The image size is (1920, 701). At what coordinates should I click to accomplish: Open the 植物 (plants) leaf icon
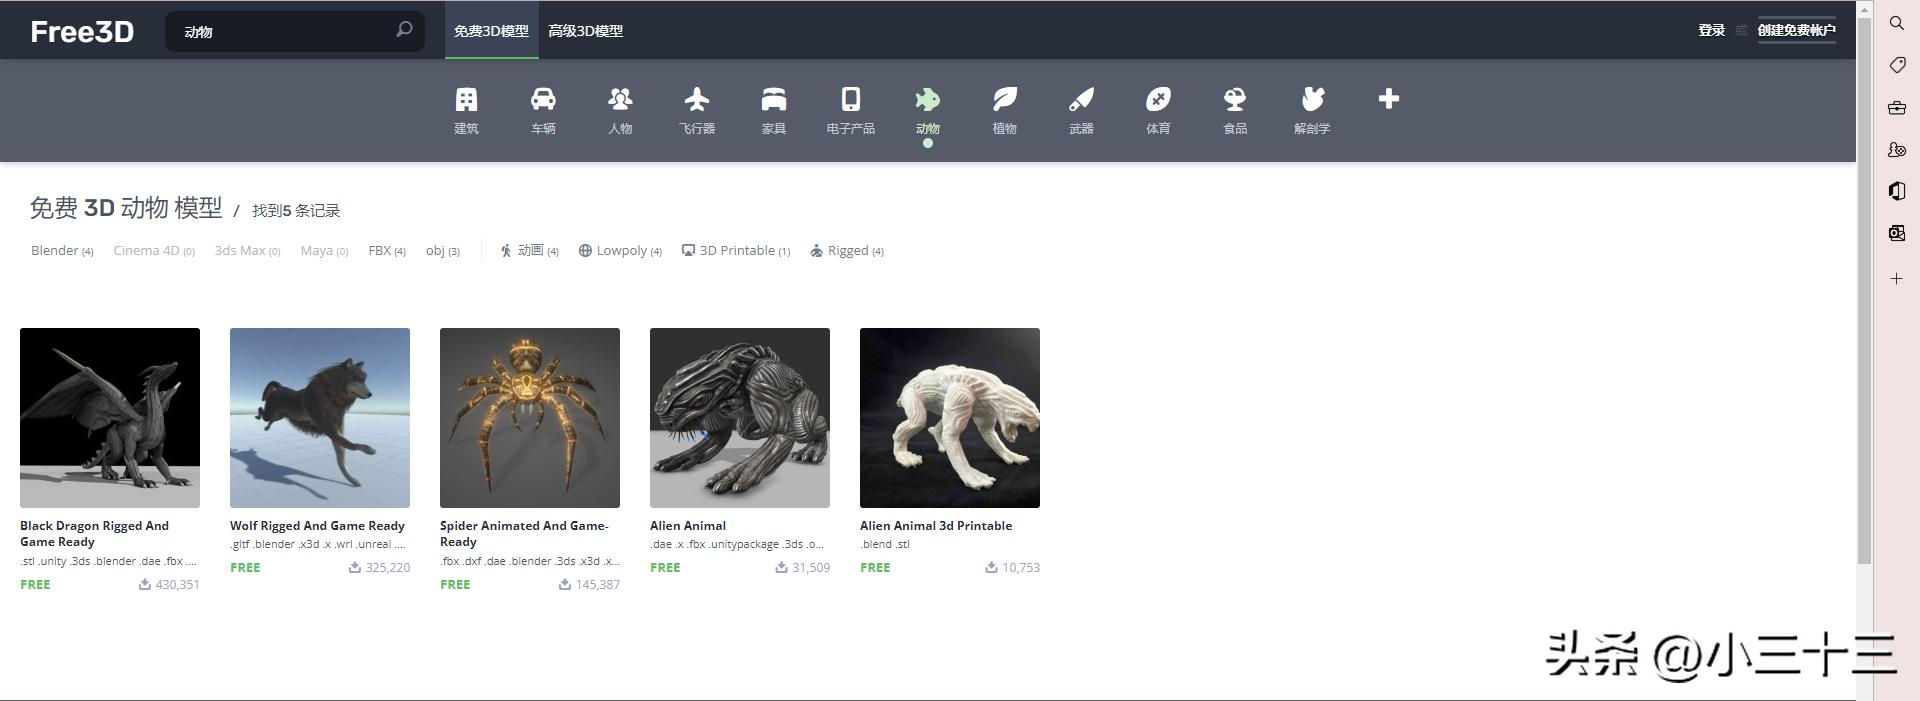[1005, 100]
